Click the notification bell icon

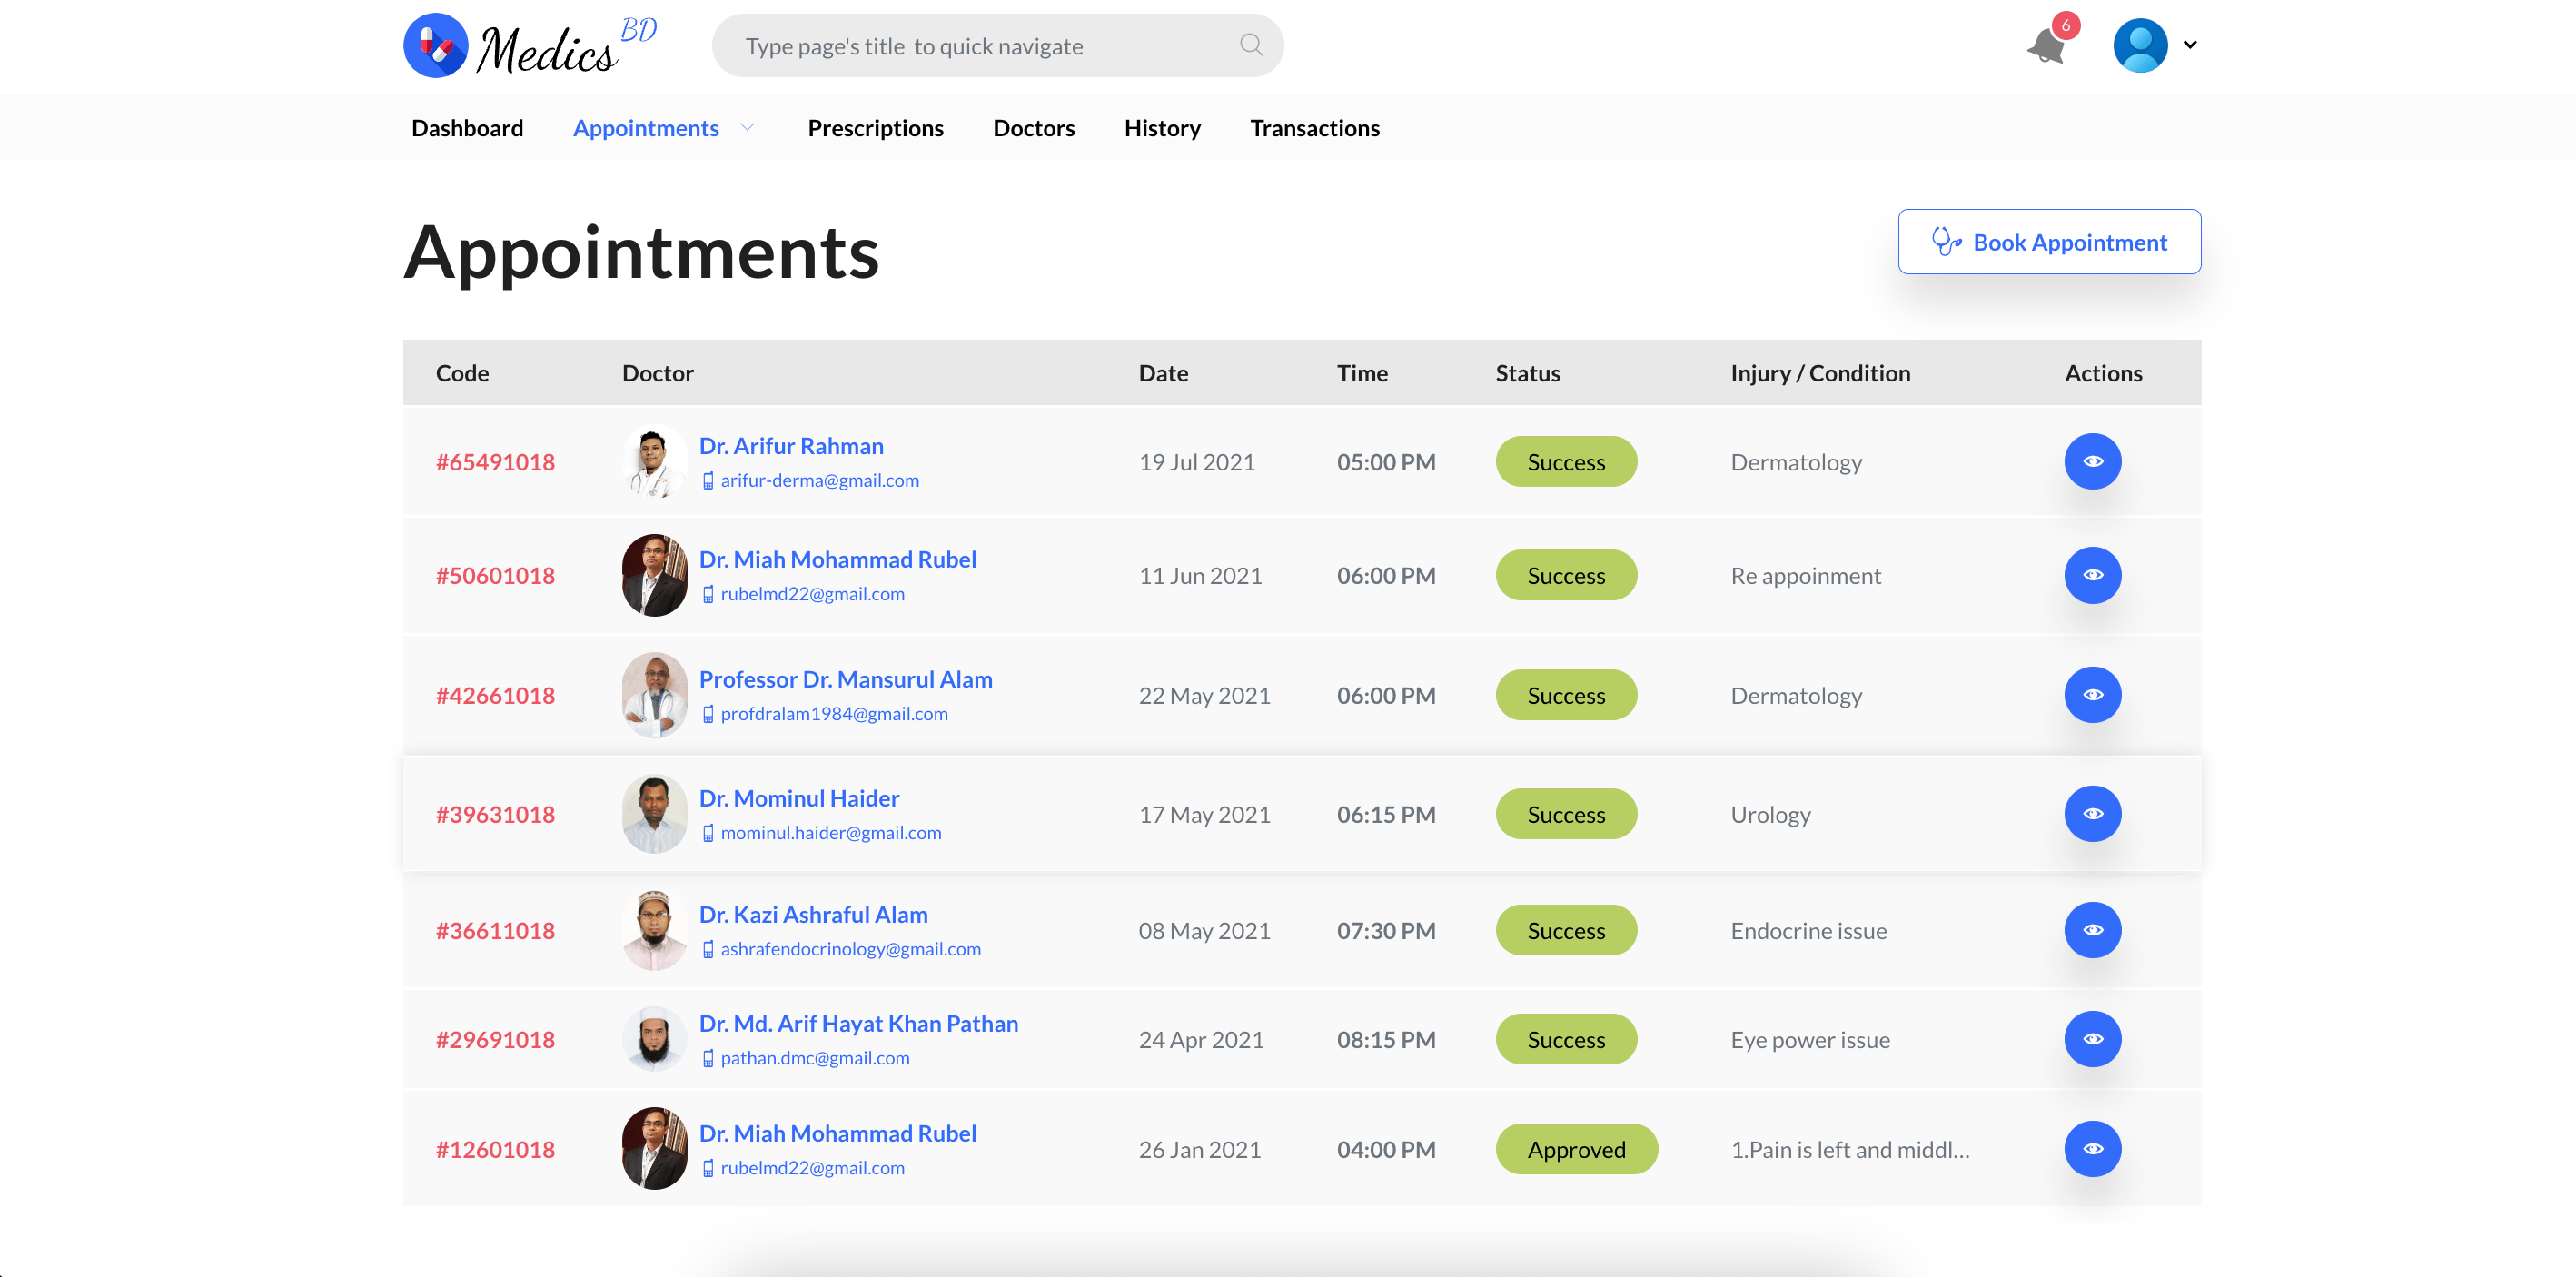tap(2048, 45)
